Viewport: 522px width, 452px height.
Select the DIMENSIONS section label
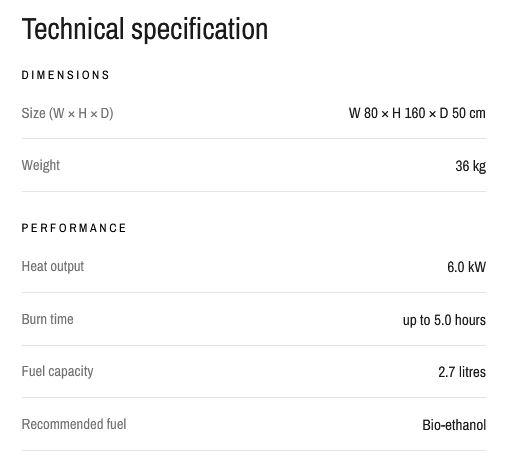coord(66,75)
